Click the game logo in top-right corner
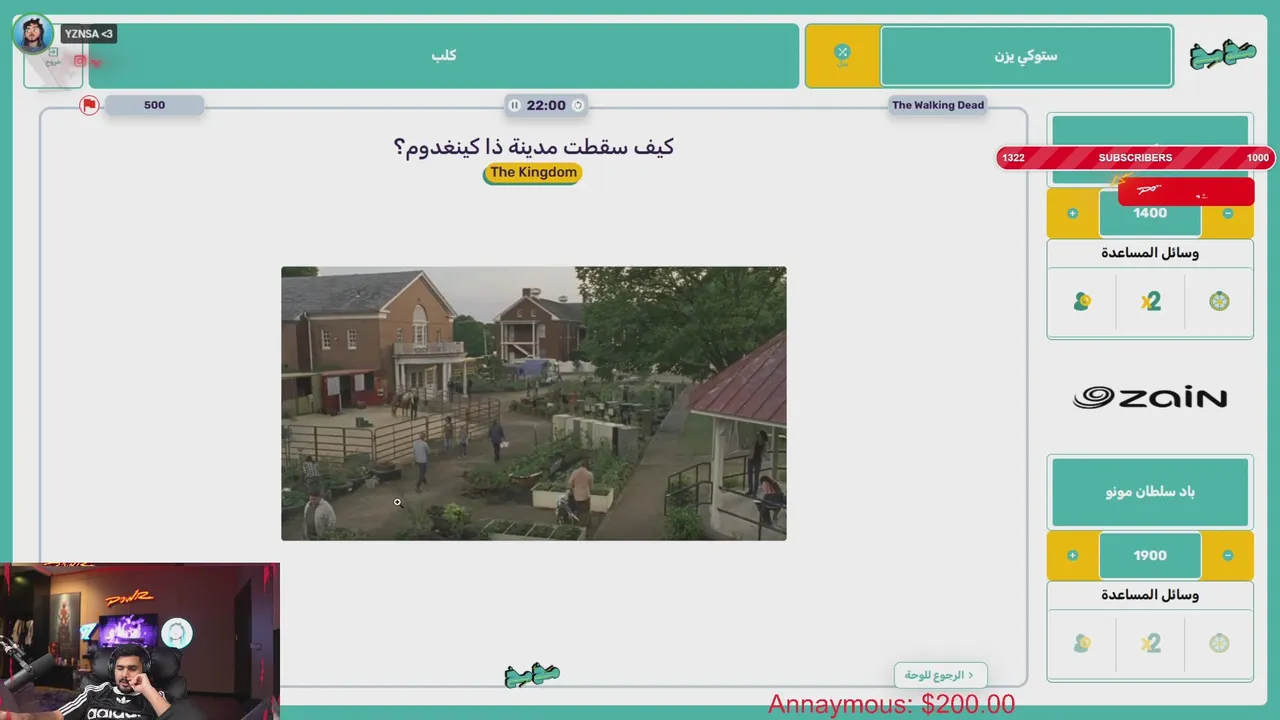The height and width of the screenshot is (720, 1280). pos(1223,55)
